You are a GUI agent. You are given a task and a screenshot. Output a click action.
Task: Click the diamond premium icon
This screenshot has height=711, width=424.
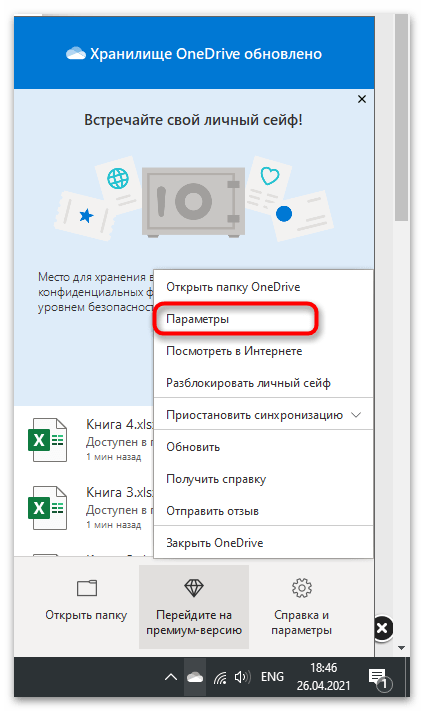click(194, 588)
